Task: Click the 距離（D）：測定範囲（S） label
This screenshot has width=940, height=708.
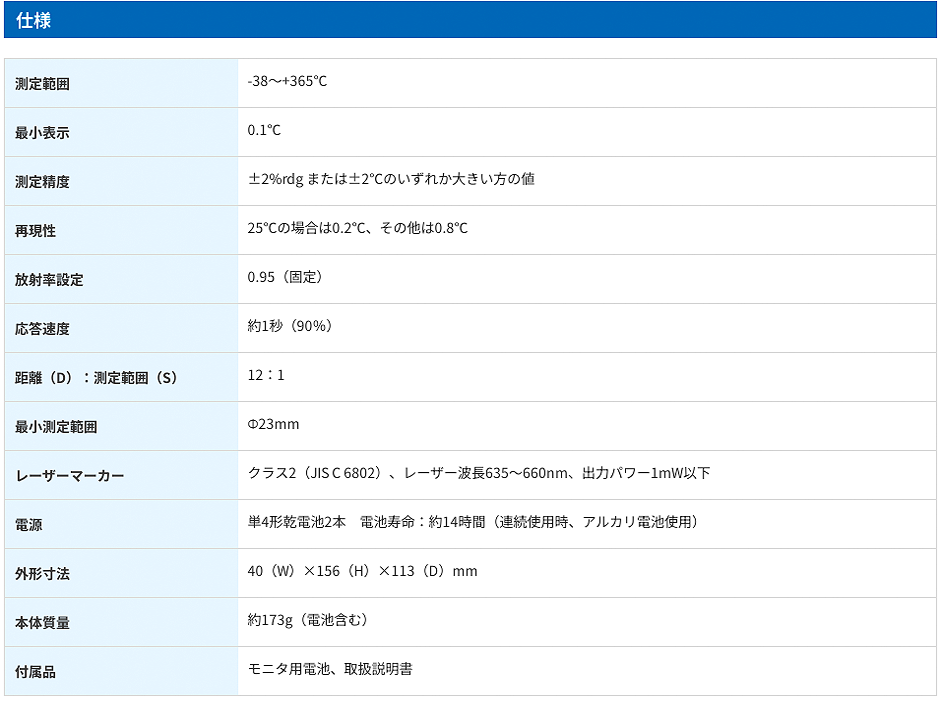Action: 96,378
